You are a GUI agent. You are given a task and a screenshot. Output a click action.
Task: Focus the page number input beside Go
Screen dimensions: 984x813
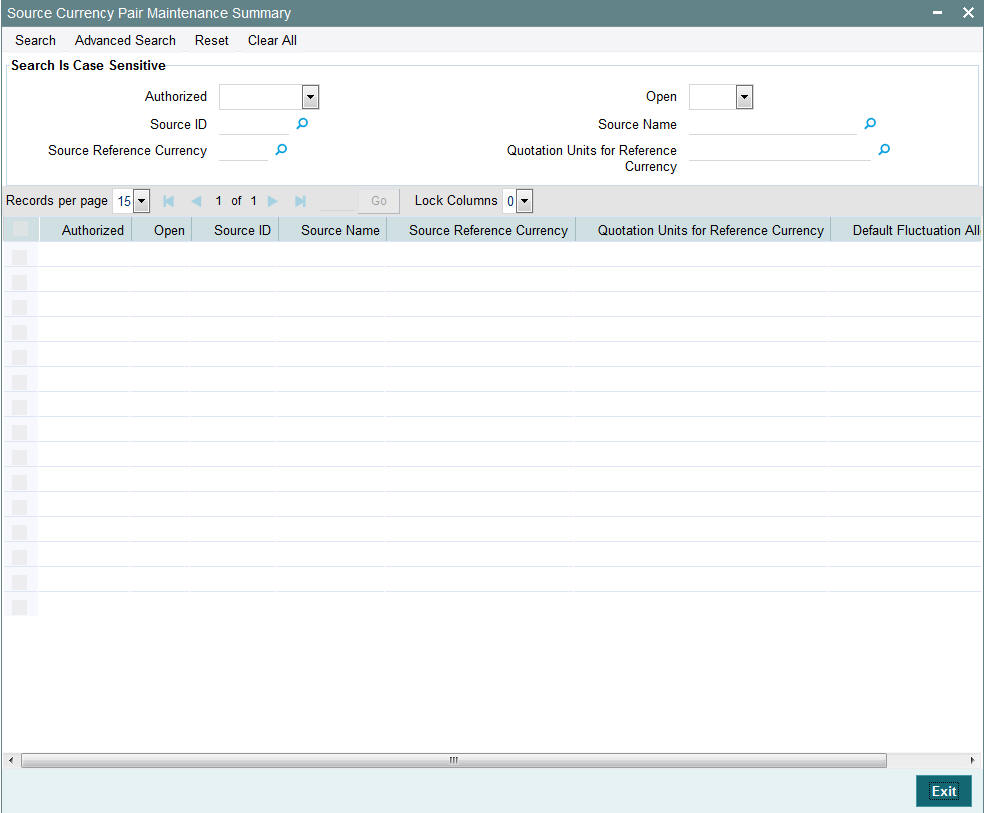pyautogui.click(x=337, y=201)
